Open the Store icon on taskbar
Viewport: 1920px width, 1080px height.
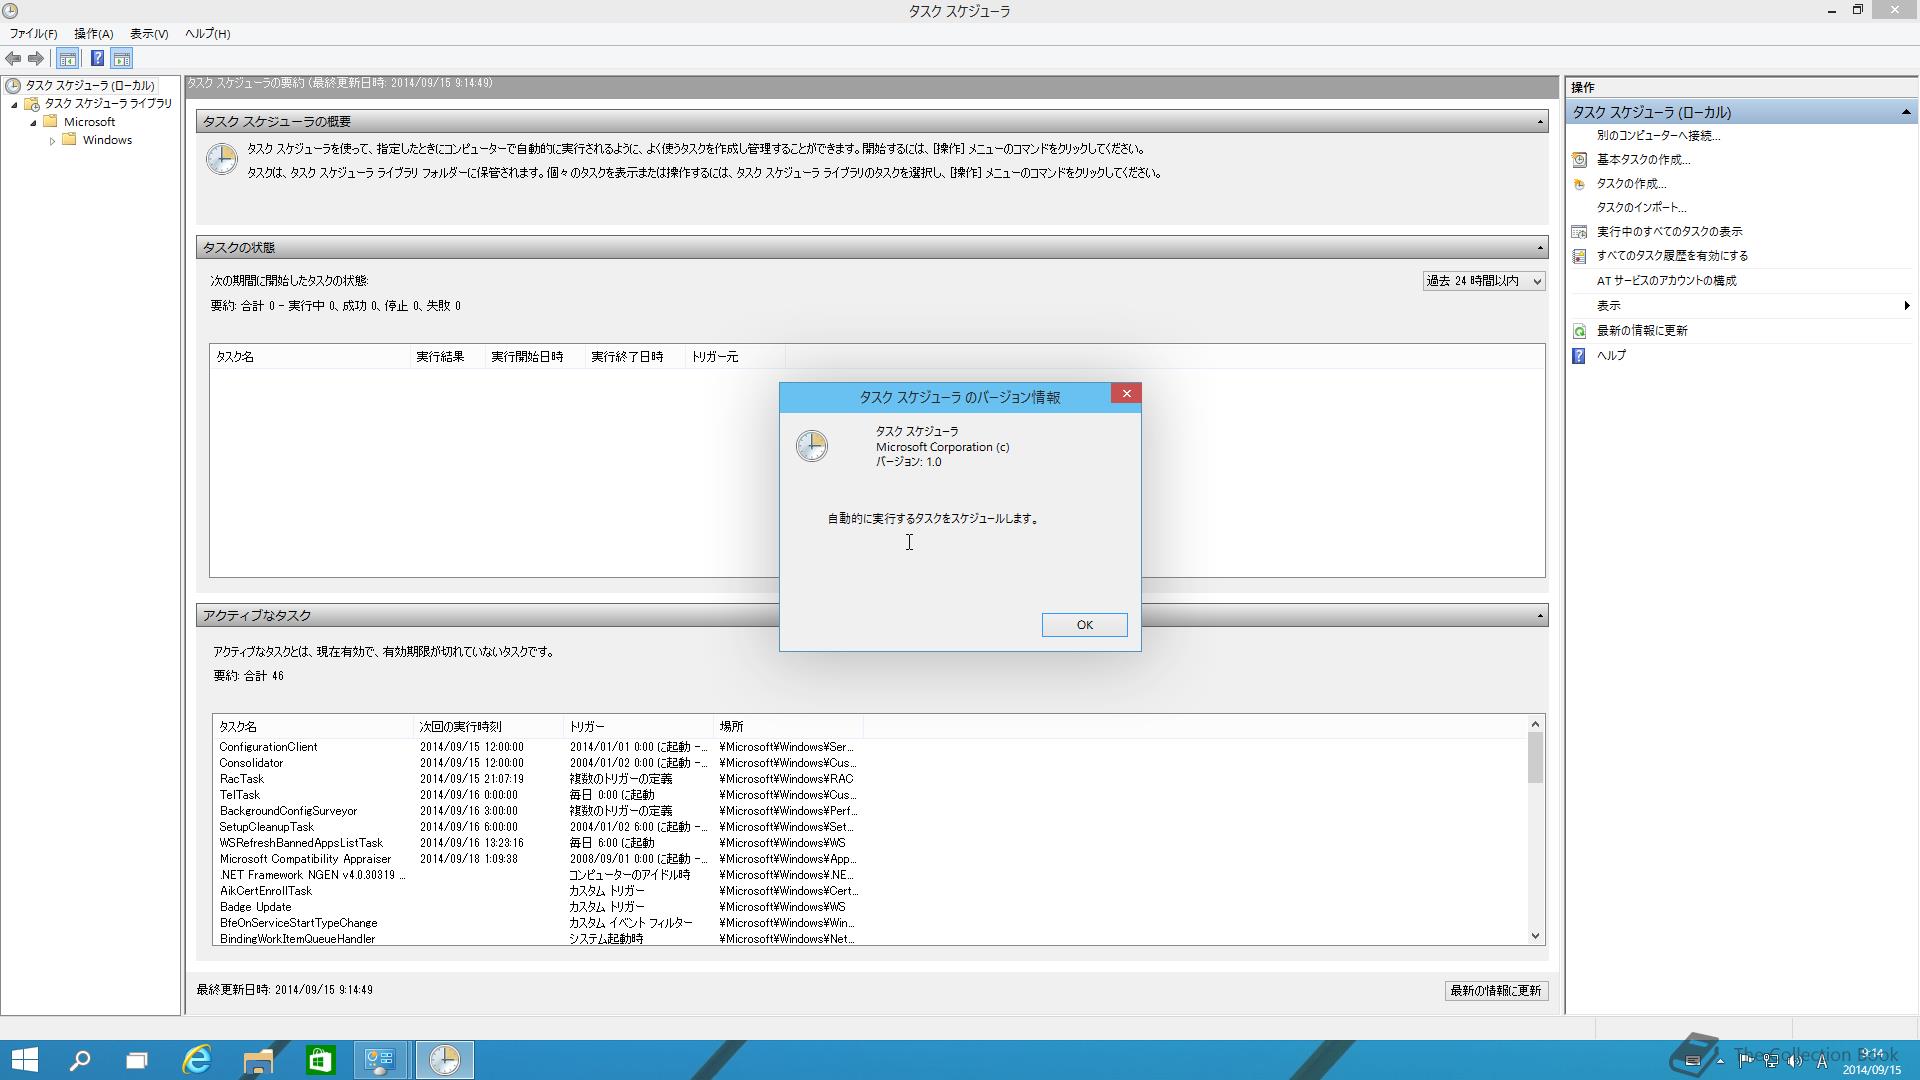(x=320, y=1060)
